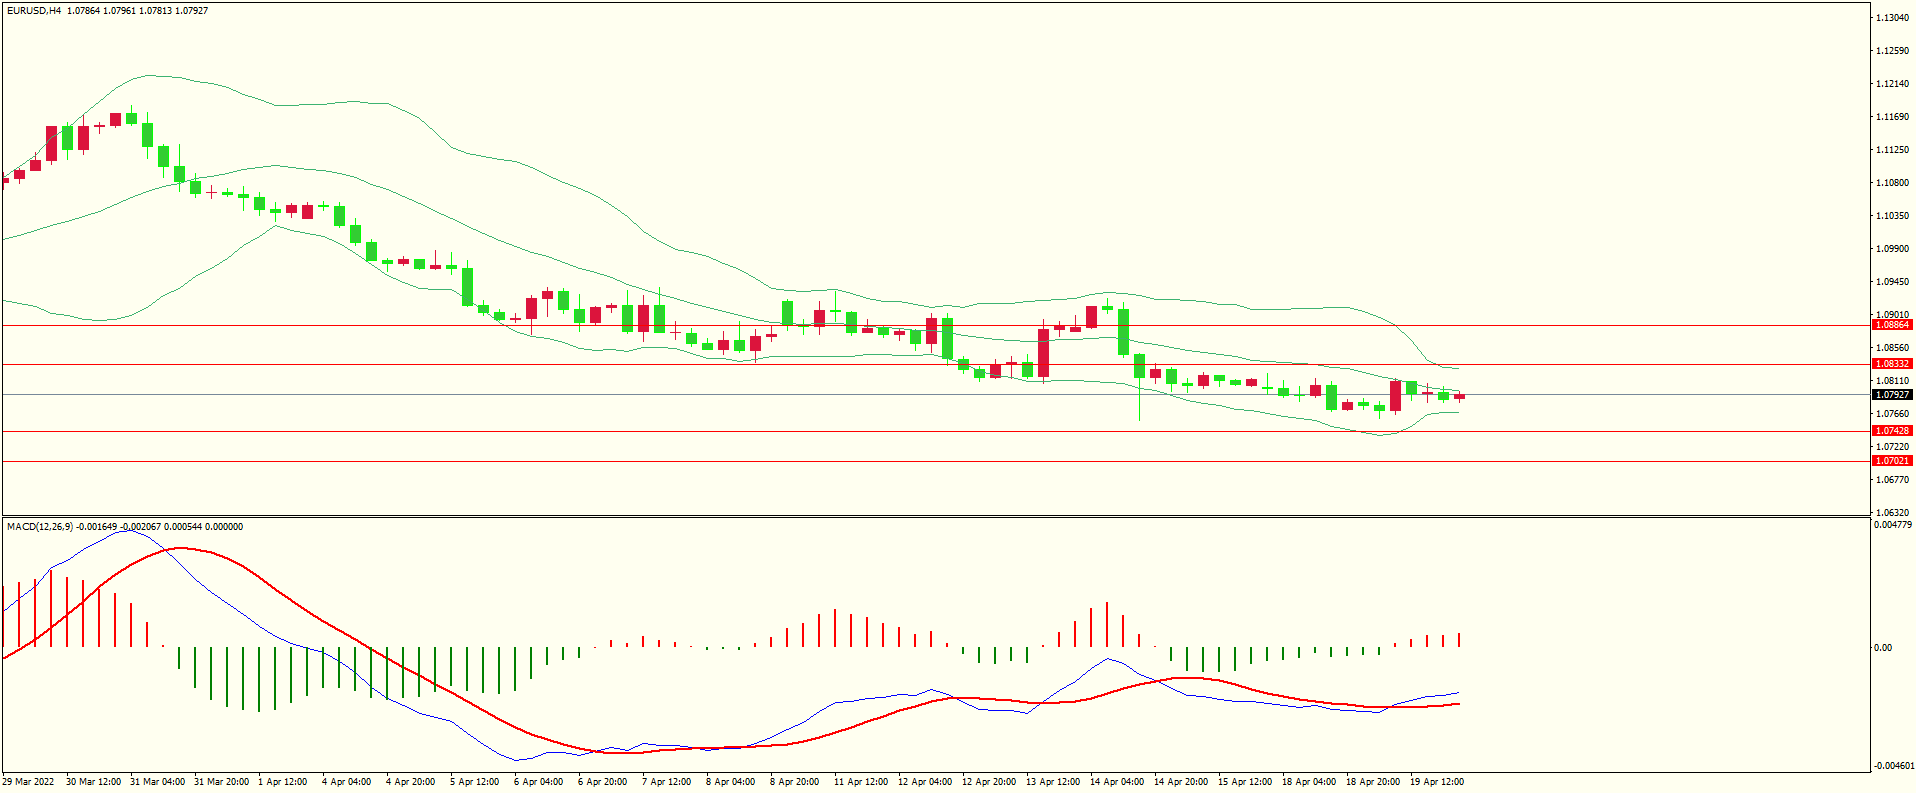Click the black 1.07927 current price tag
This screenshot has height=793, width=1916.
coord(1892,395)
